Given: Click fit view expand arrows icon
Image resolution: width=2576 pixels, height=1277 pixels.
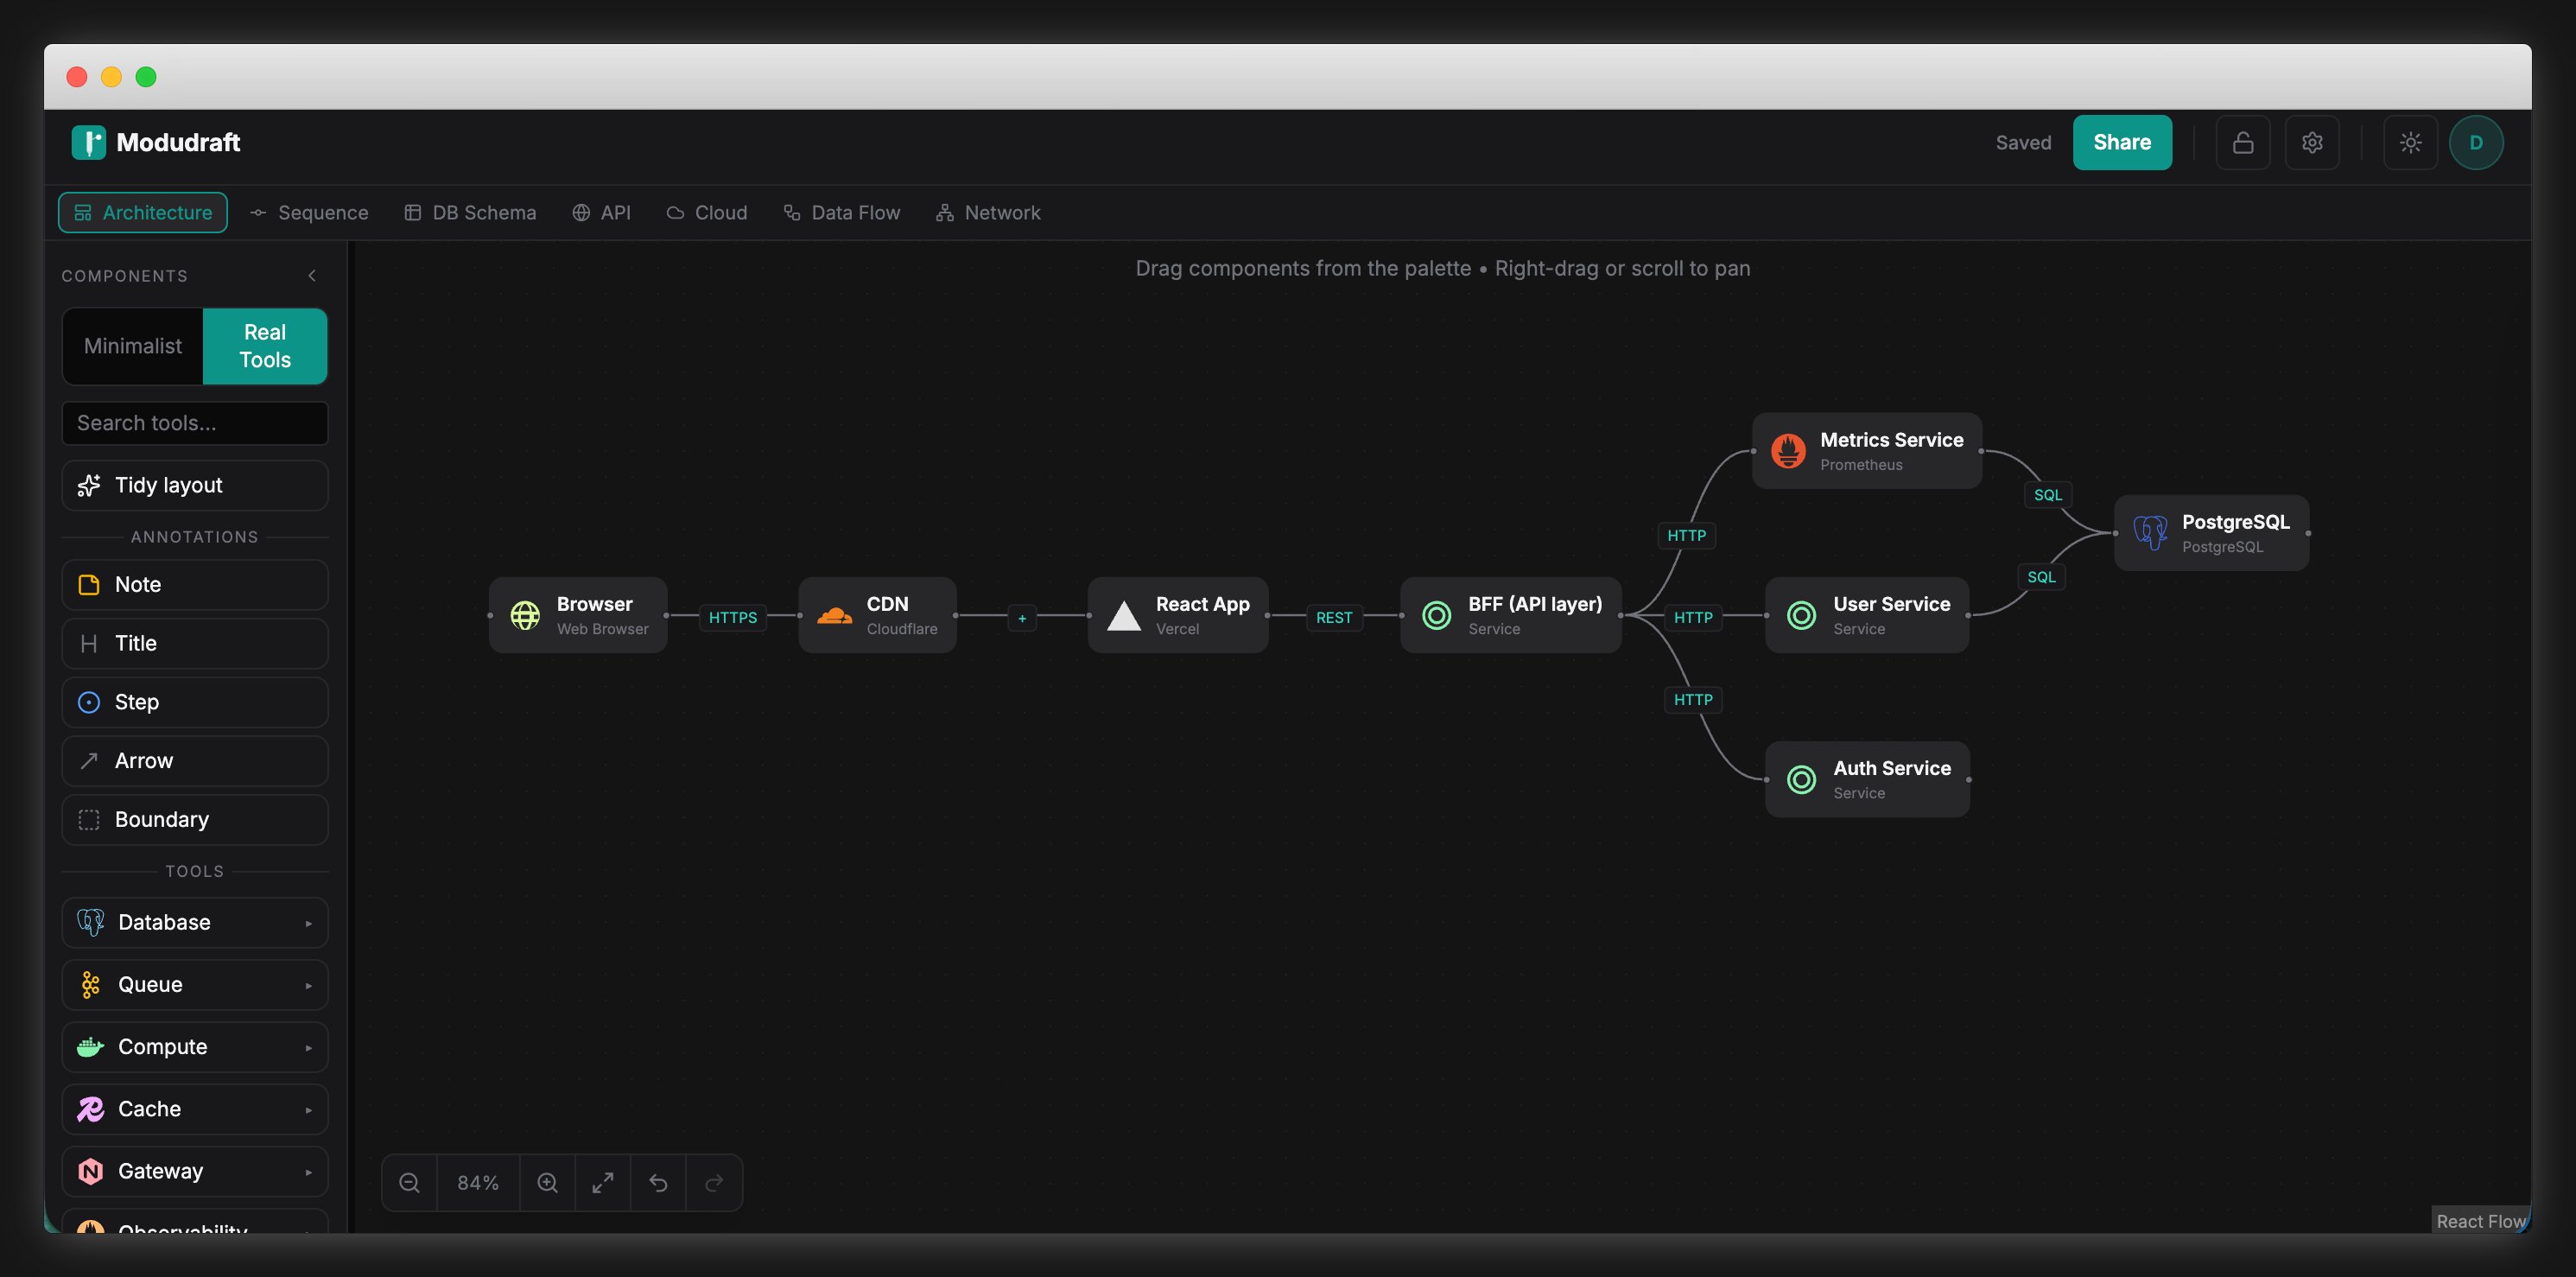Looking at the screenshot, I should (603, 1183).
